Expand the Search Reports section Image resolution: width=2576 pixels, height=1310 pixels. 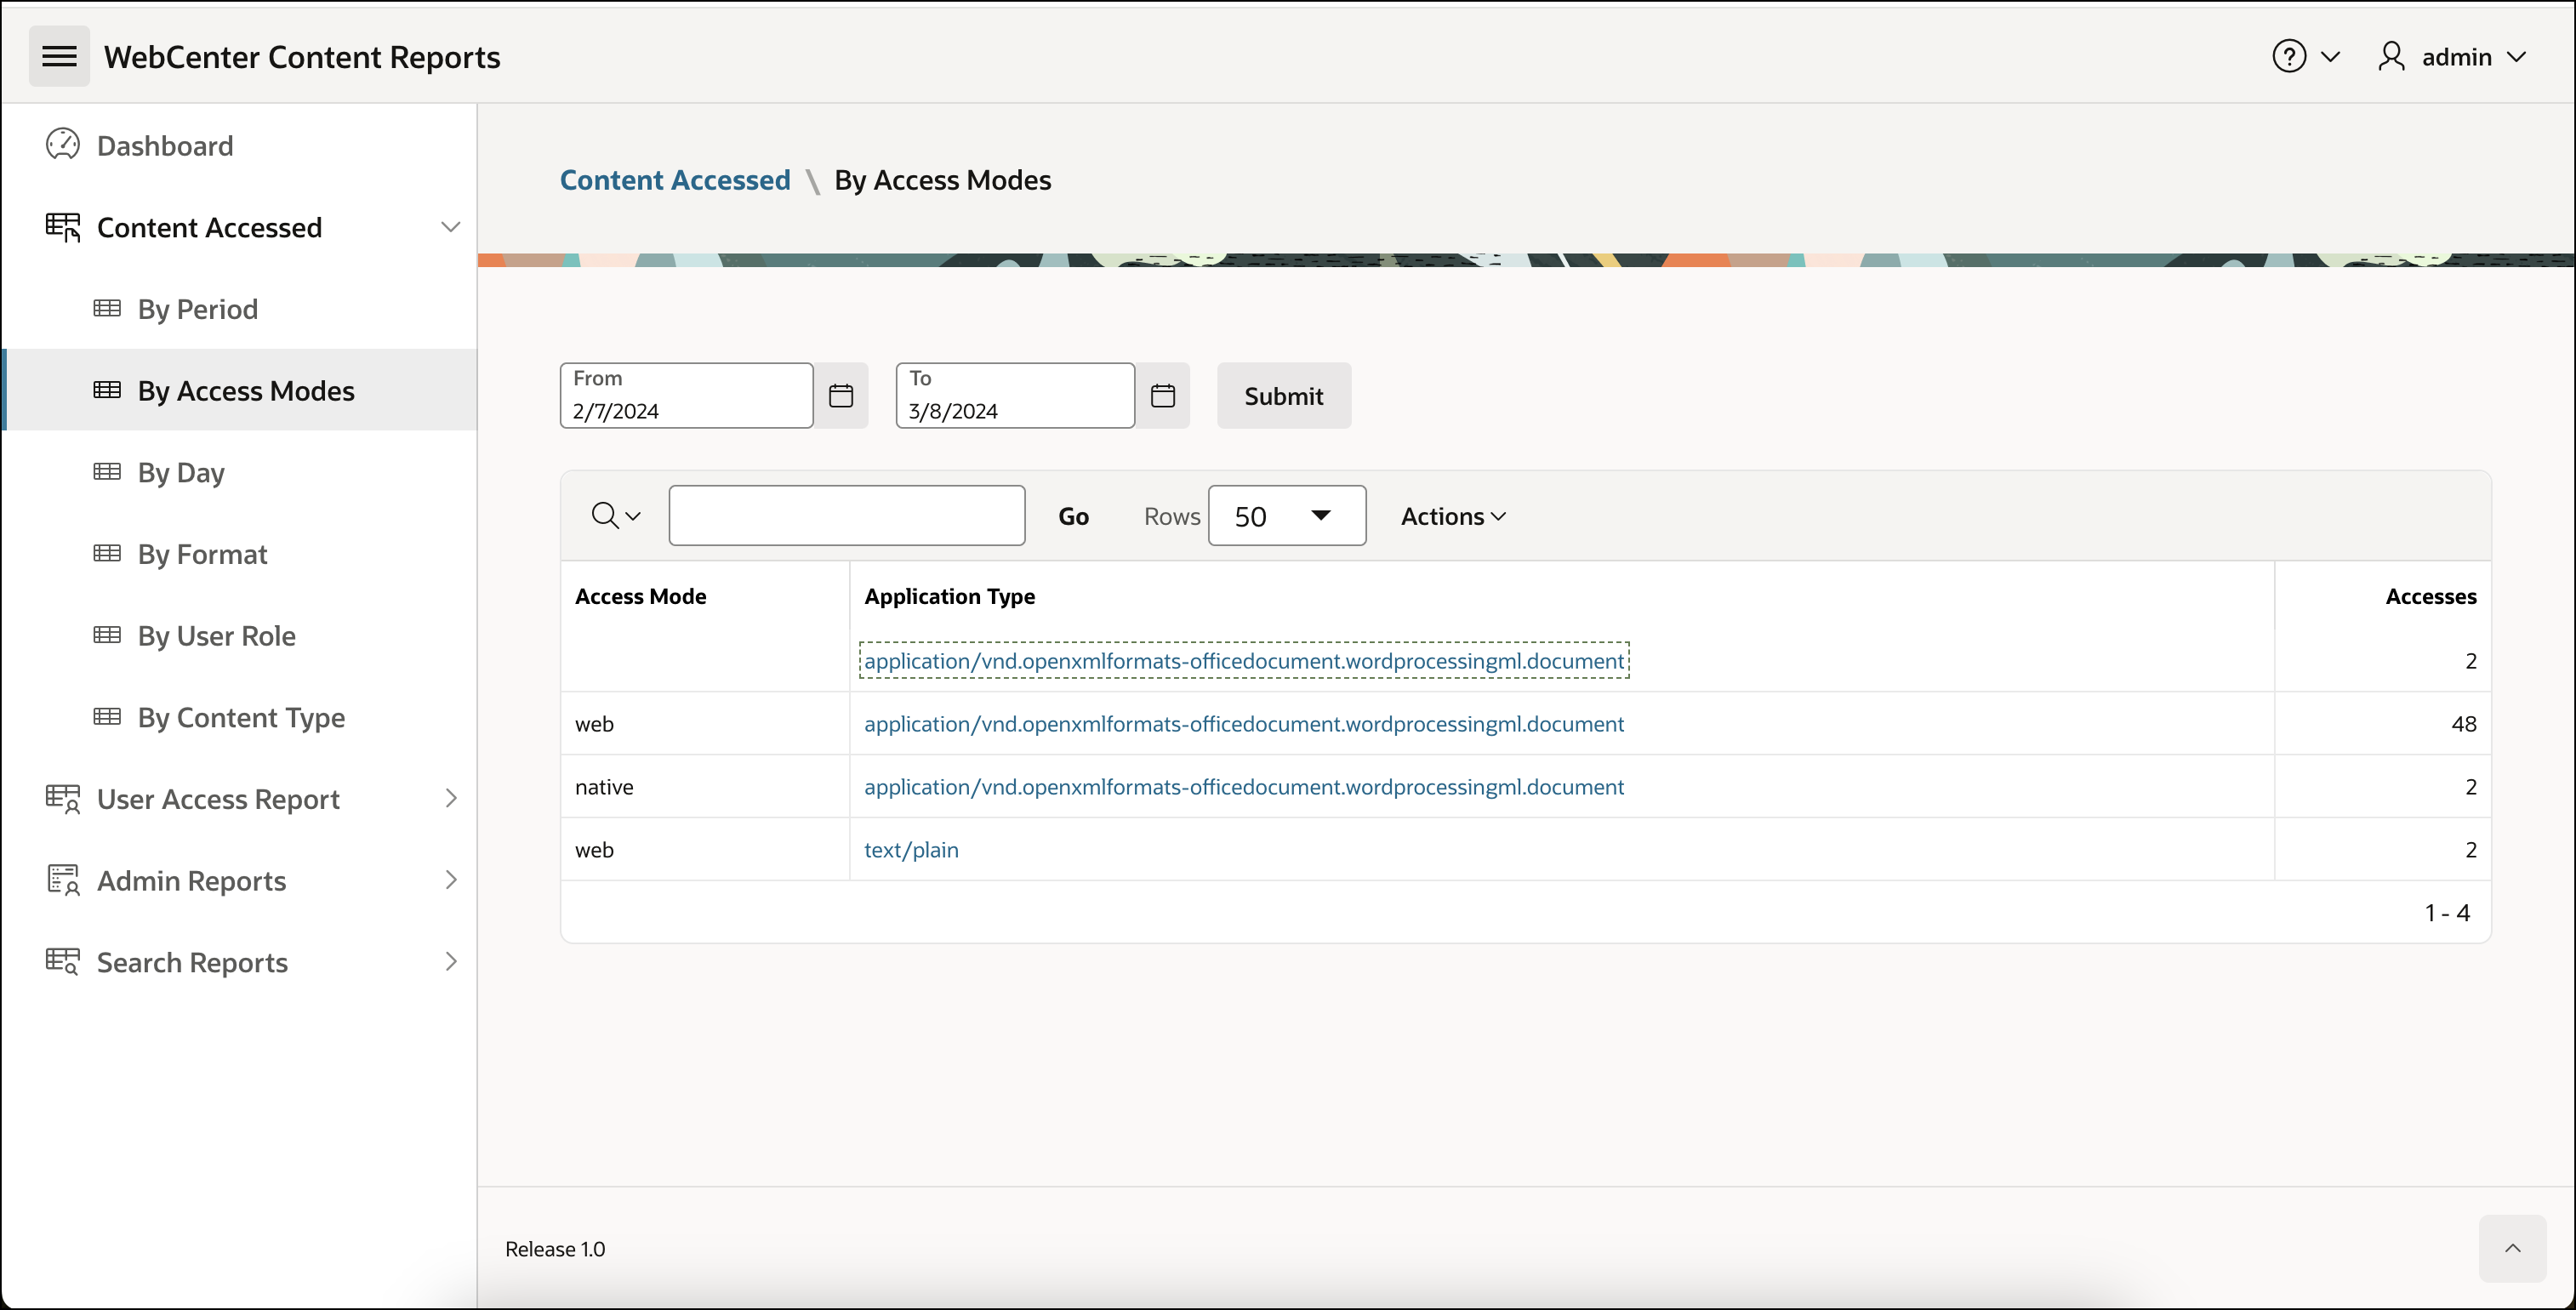[x=451, y=961]
